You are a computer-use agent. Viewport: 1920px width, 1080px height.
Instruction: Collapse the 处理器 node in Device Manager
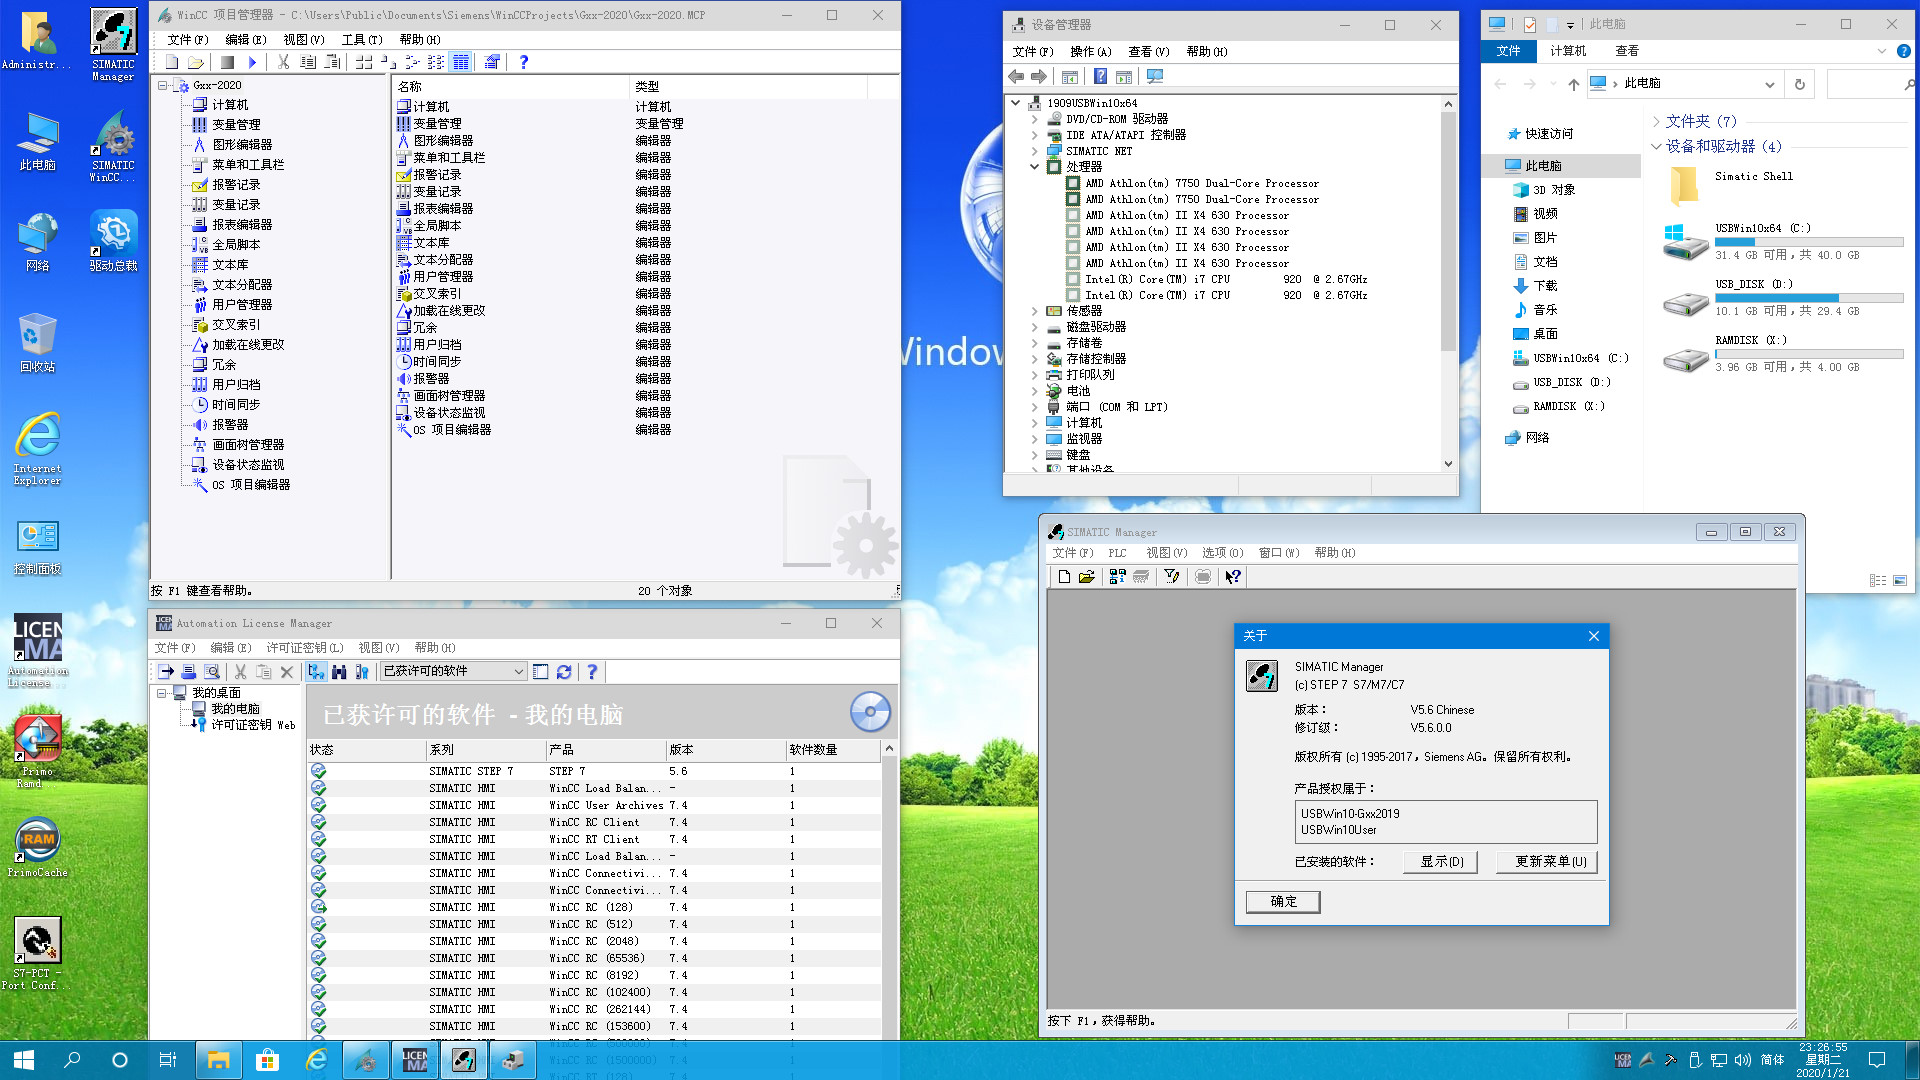click(x=1034, y=167)
